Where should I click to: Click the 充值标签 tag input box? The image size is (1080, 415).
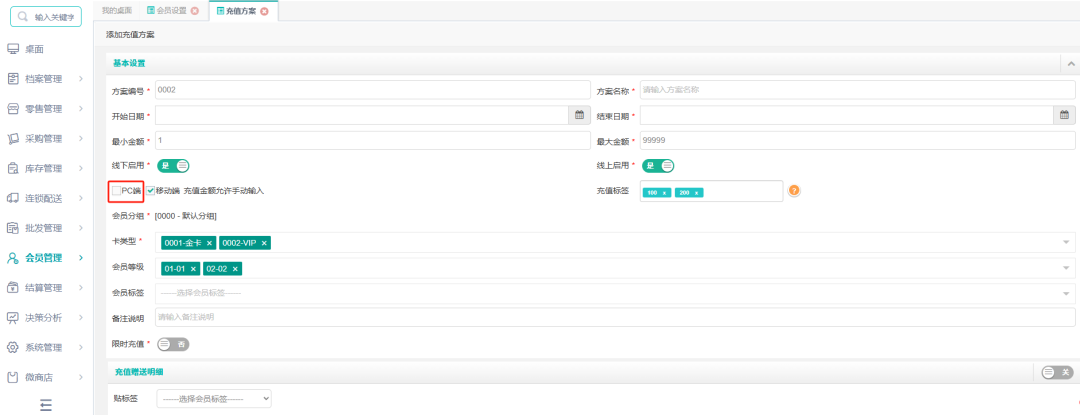pos(712,191)
